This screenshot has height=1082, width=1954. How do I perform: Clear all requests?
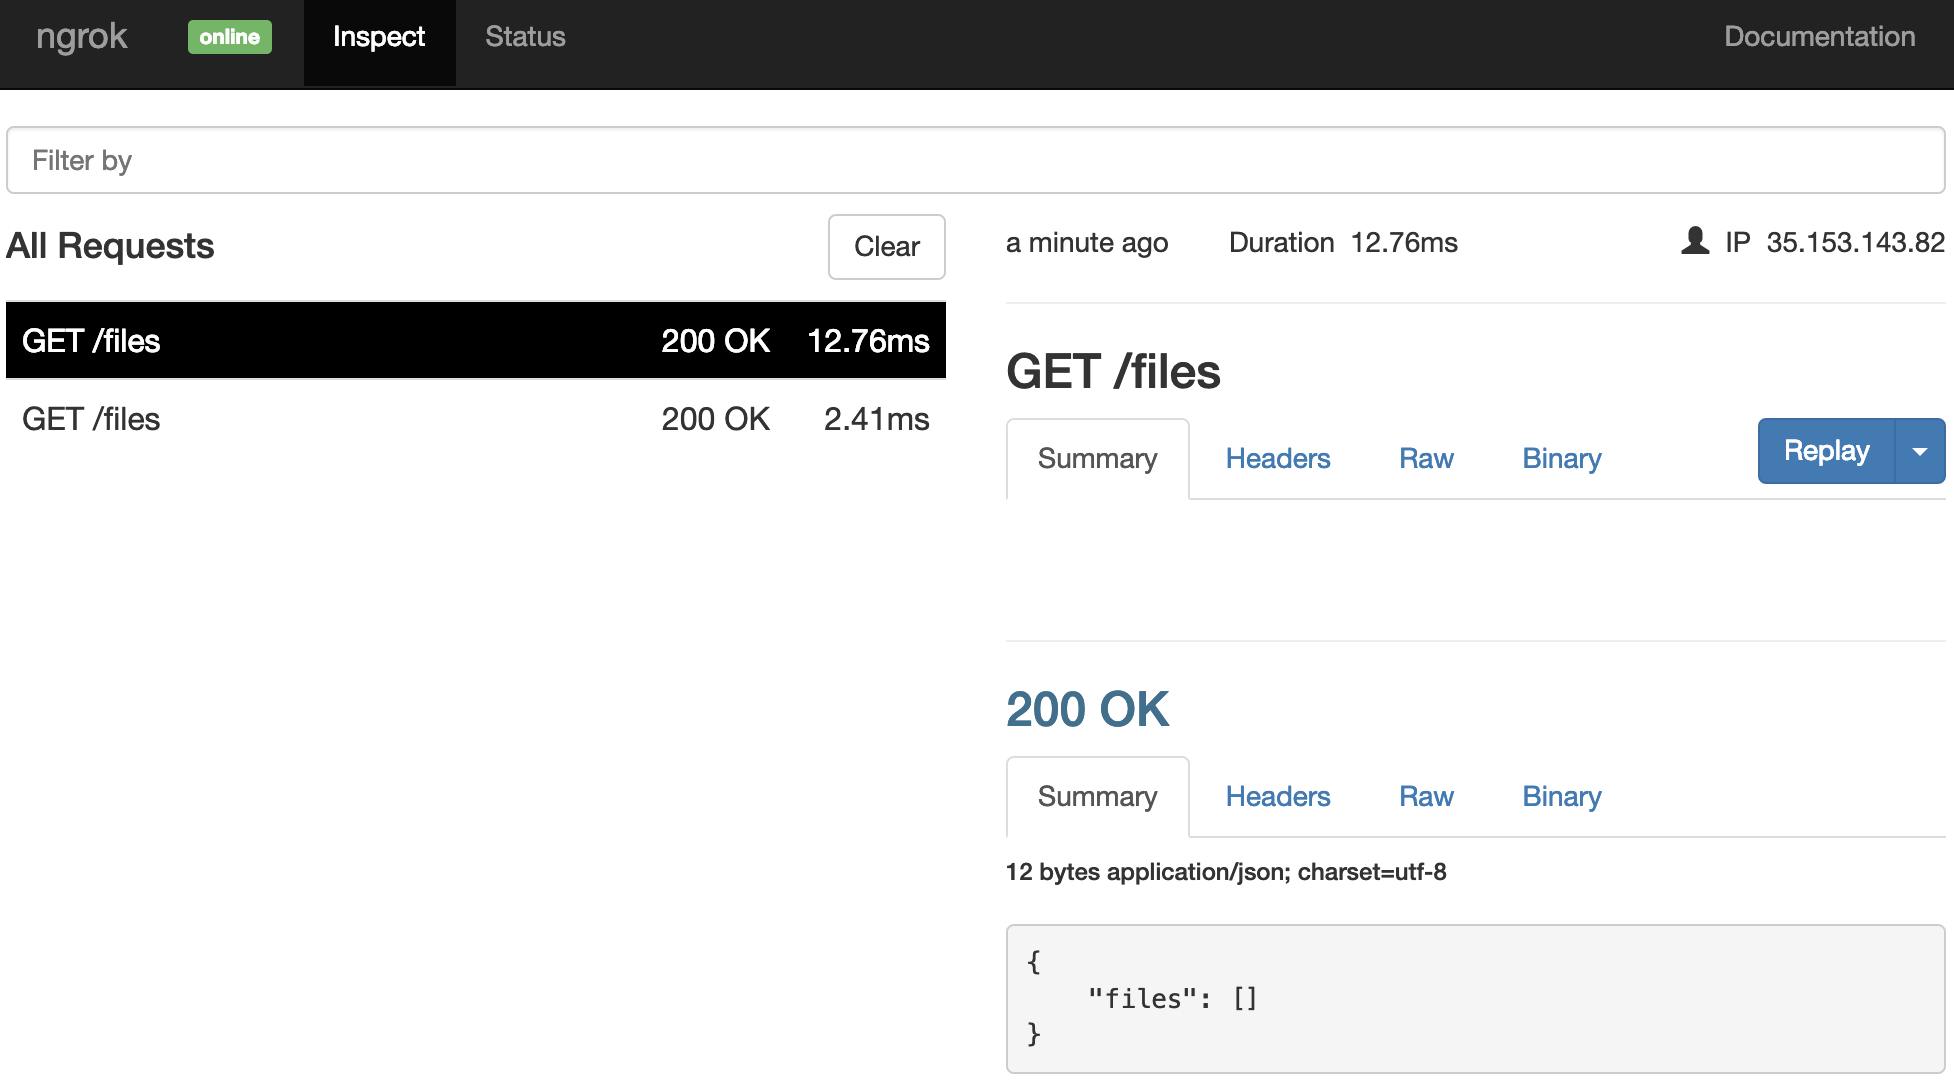coord(886,247)
